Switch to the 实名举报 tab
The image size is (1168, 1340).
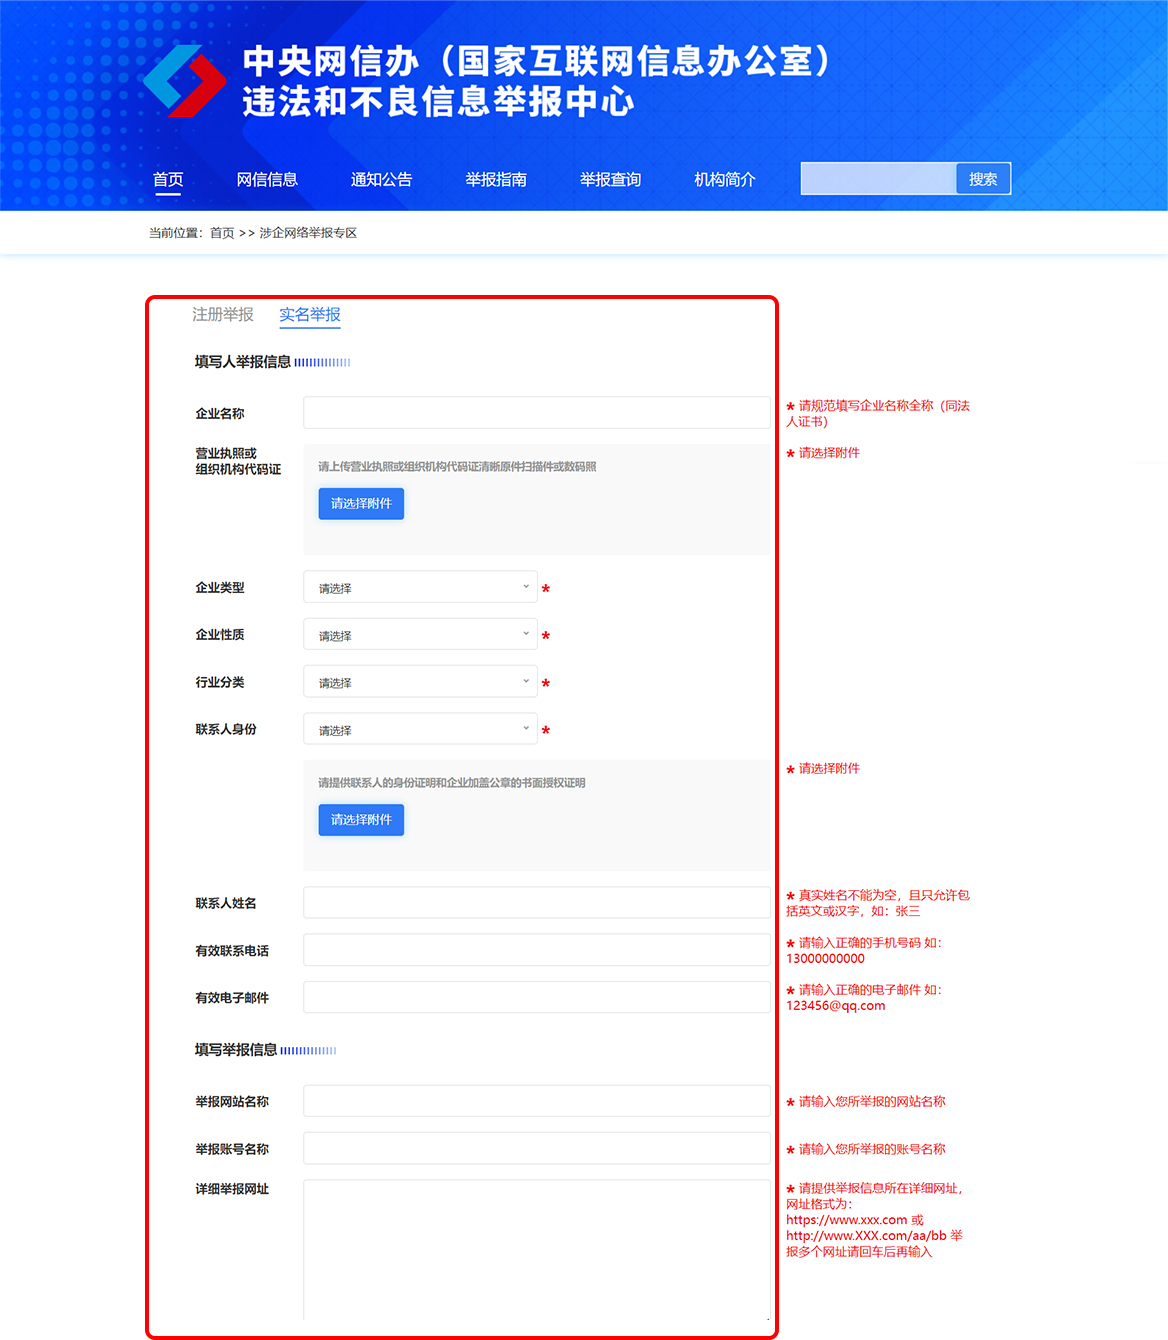(310, 314)
